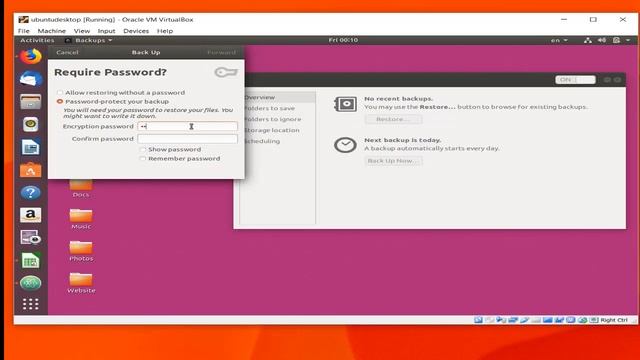Open LibreOffice Calc from the dock
Screen dimensions: 640x360
pos(31,260)
